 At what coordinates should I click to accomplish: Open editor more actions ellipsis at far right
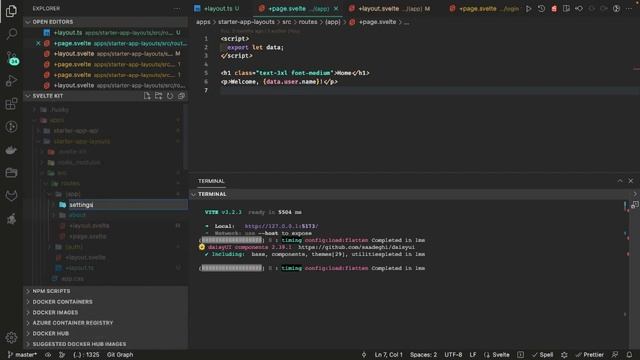tap(629, 9)
